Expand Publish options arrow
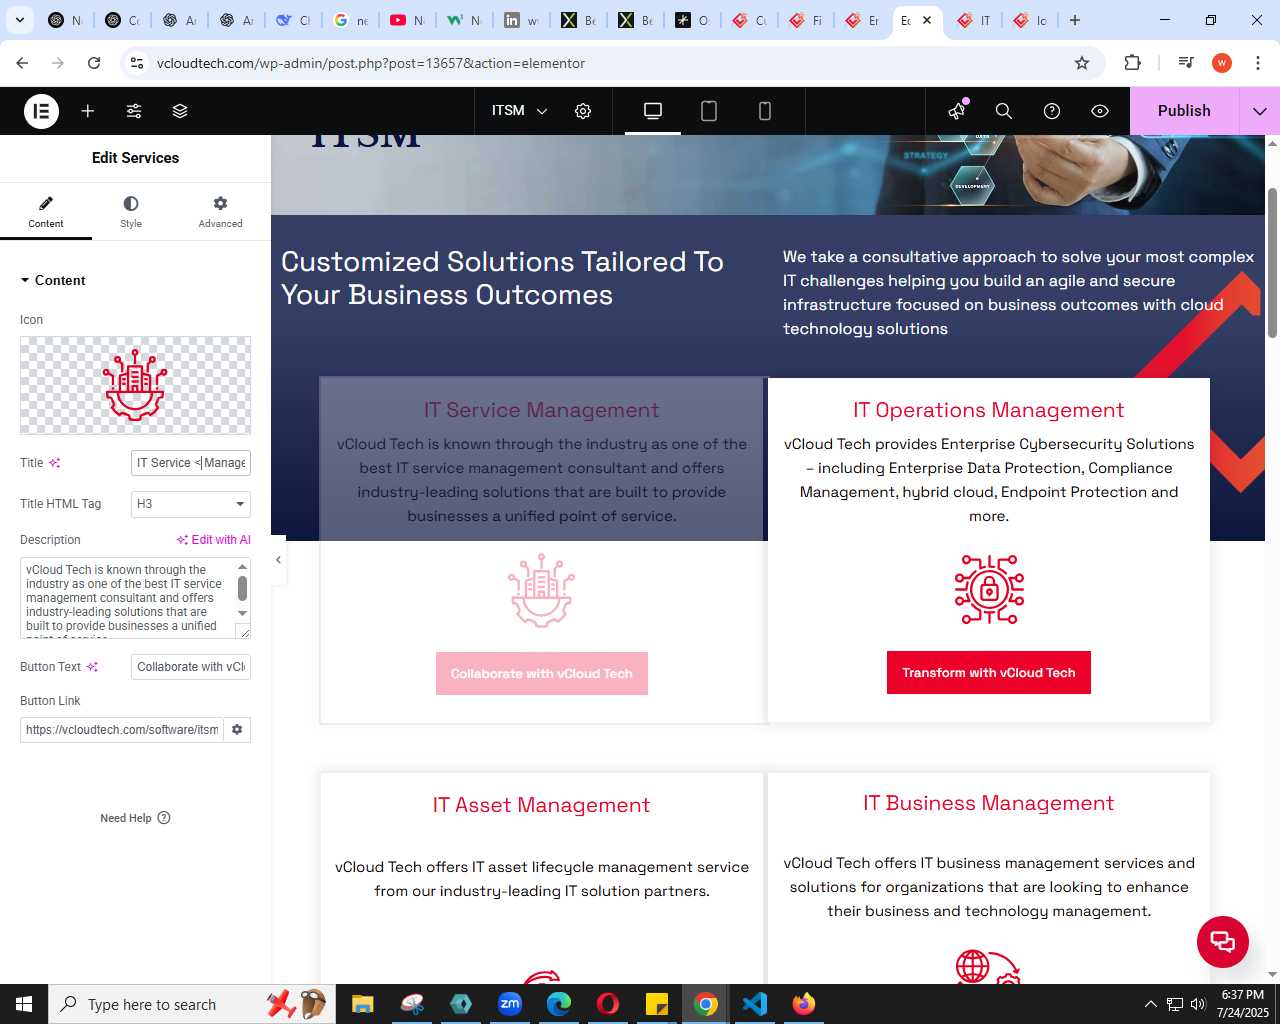 point(1260,111)
